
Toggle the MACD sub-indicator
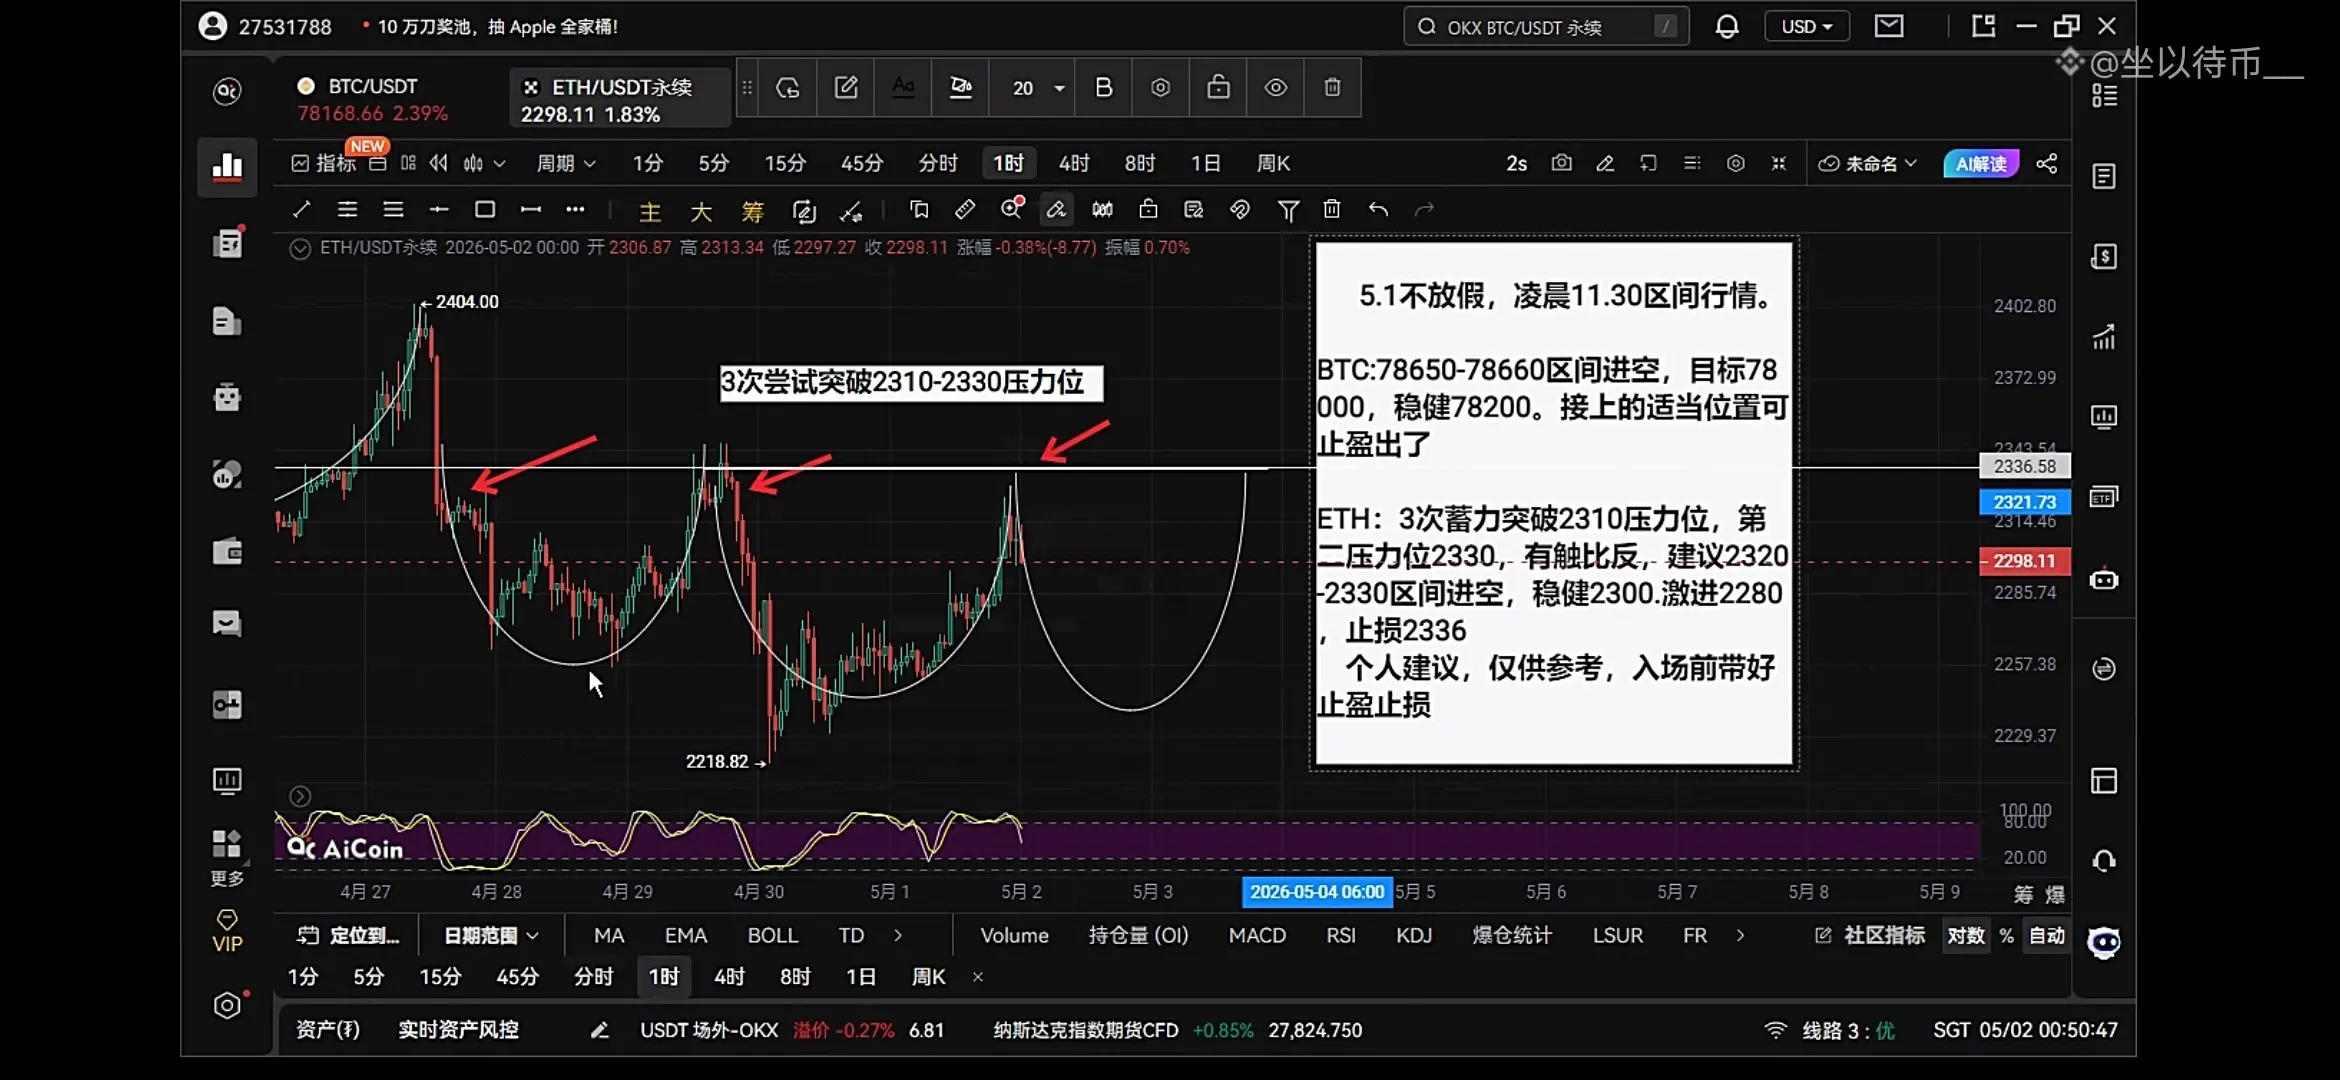tap(1257, 935)
